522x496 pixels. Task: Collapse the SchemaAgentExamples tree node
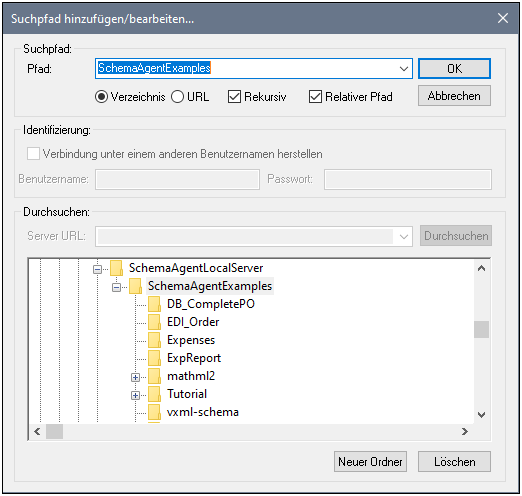(116, 287)
